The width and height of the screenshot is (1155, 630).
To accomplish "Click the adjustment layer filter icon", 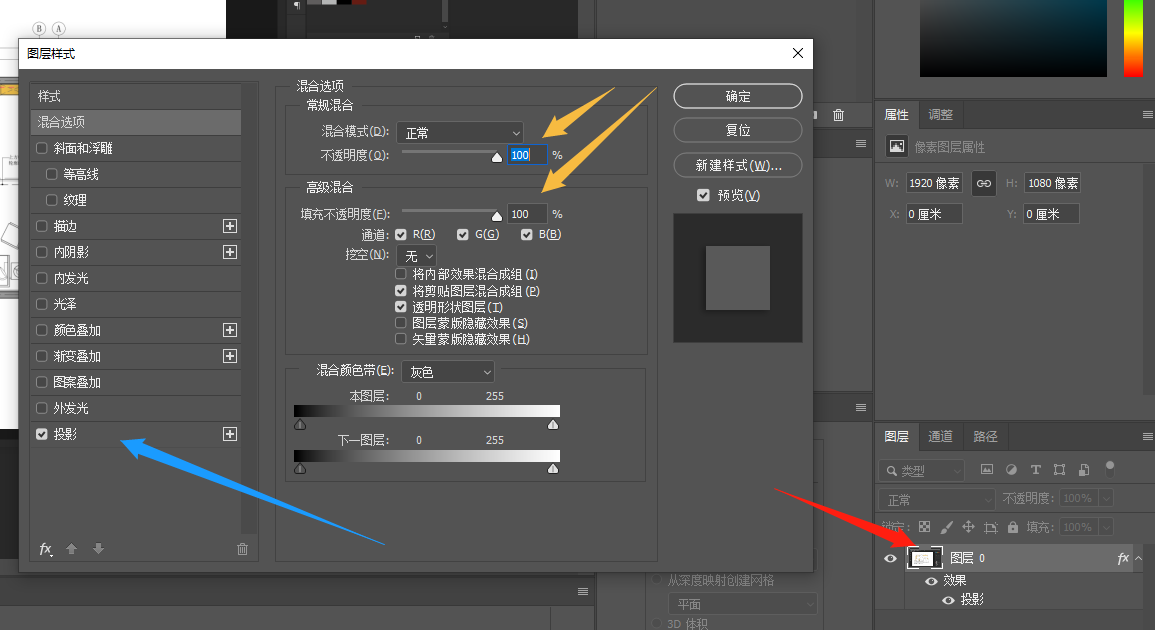I will coord(1011,470).
